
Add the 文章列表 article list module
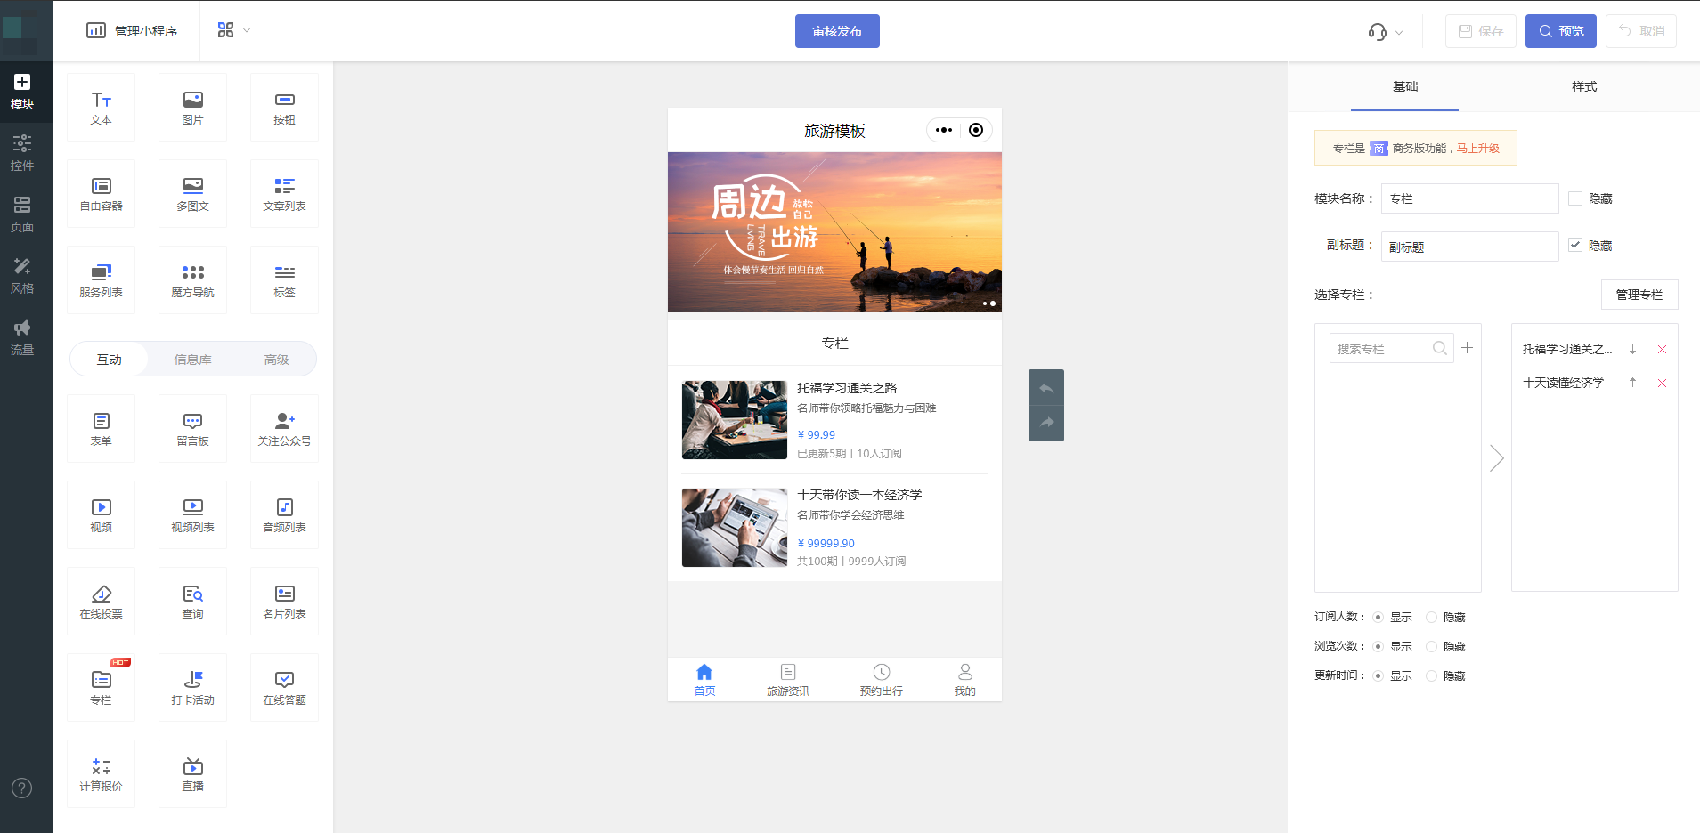click(284, 194)
